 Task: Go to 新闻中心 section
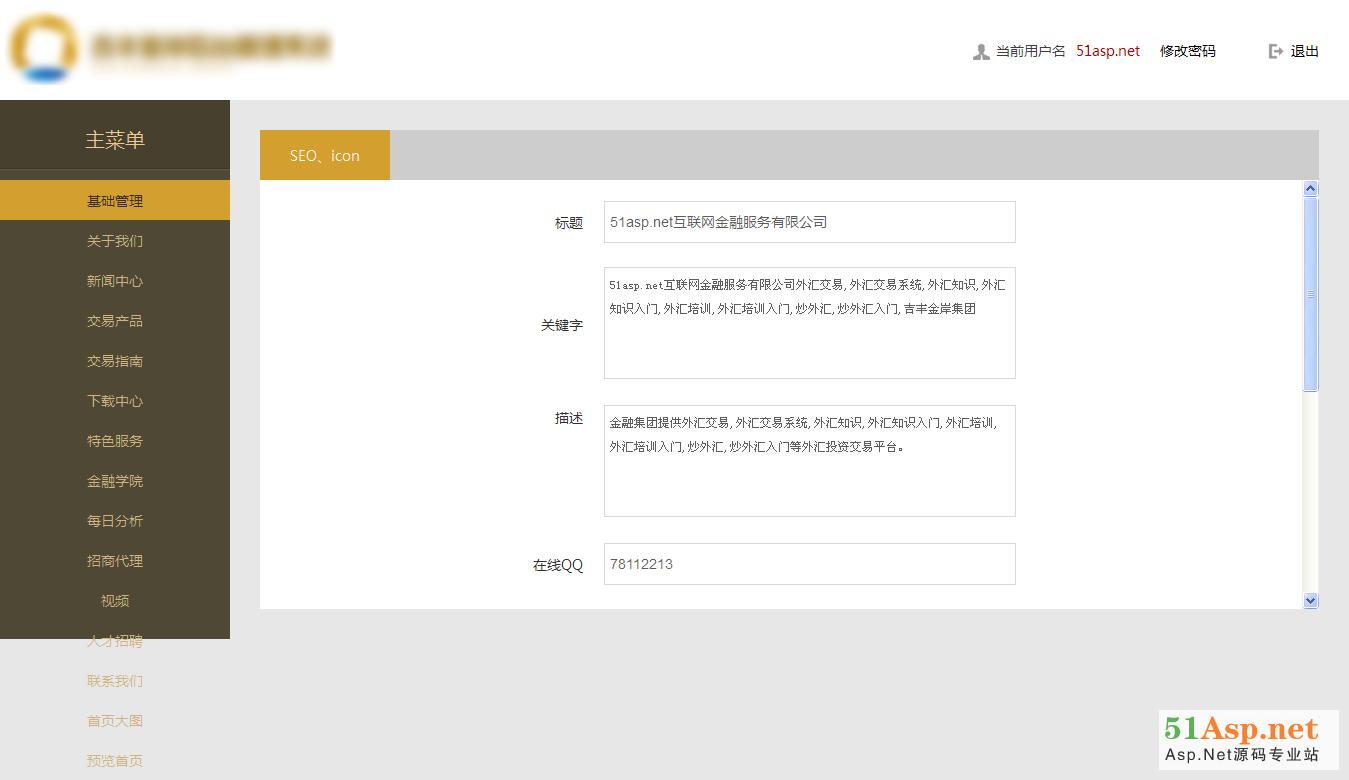pyautogui.click(x=115, y=281)
